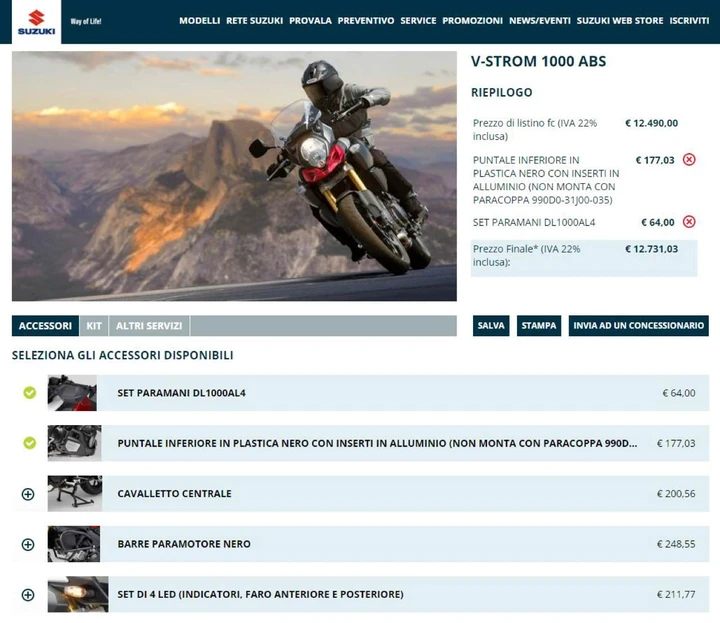Screen dimensions: 720x623
Task: Add CAVALLETTO CENTRALE with plus icon
Action: pyautogui.click(x=28, y=494)
